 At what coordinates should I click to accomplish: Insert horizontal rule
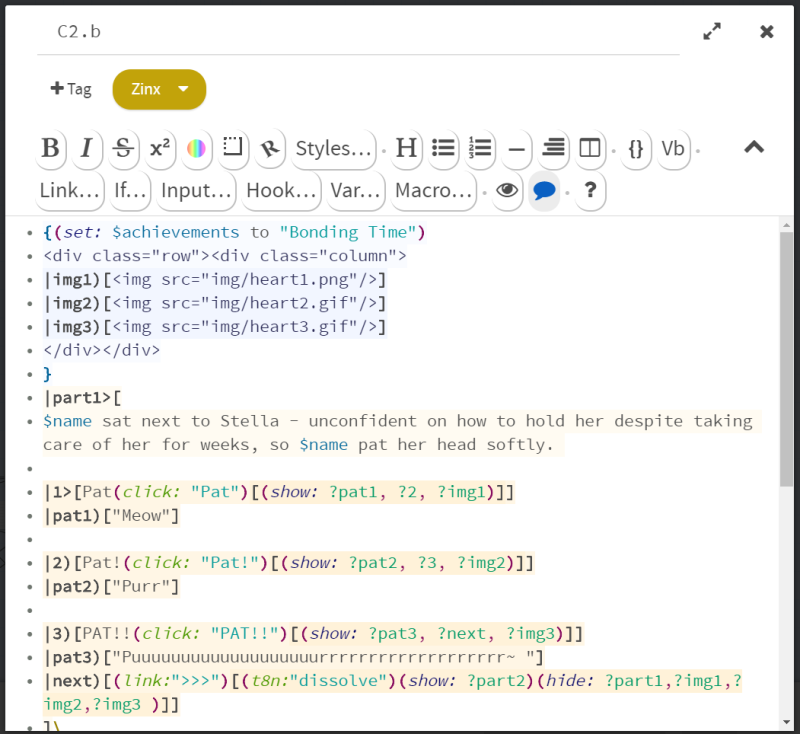pos(517,148)
